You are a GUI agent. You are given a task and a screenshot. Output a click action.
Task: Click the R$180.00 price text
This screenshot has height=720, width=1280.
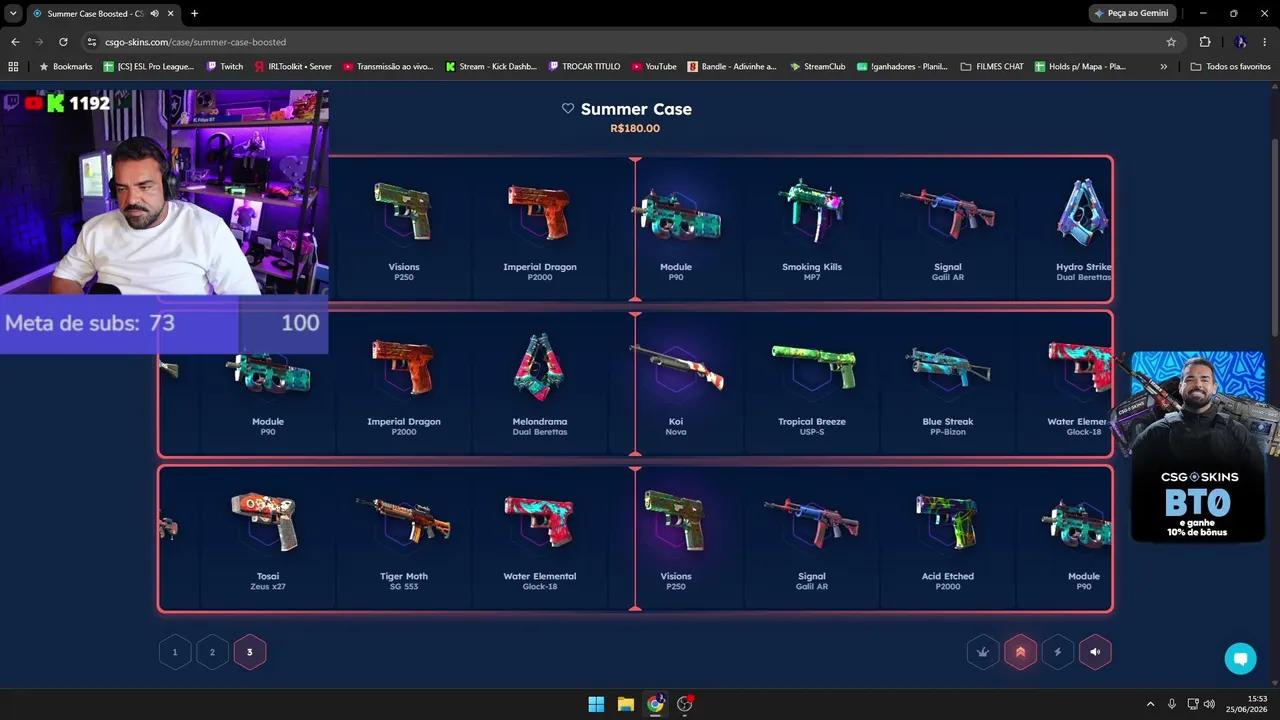pos(635,128)
